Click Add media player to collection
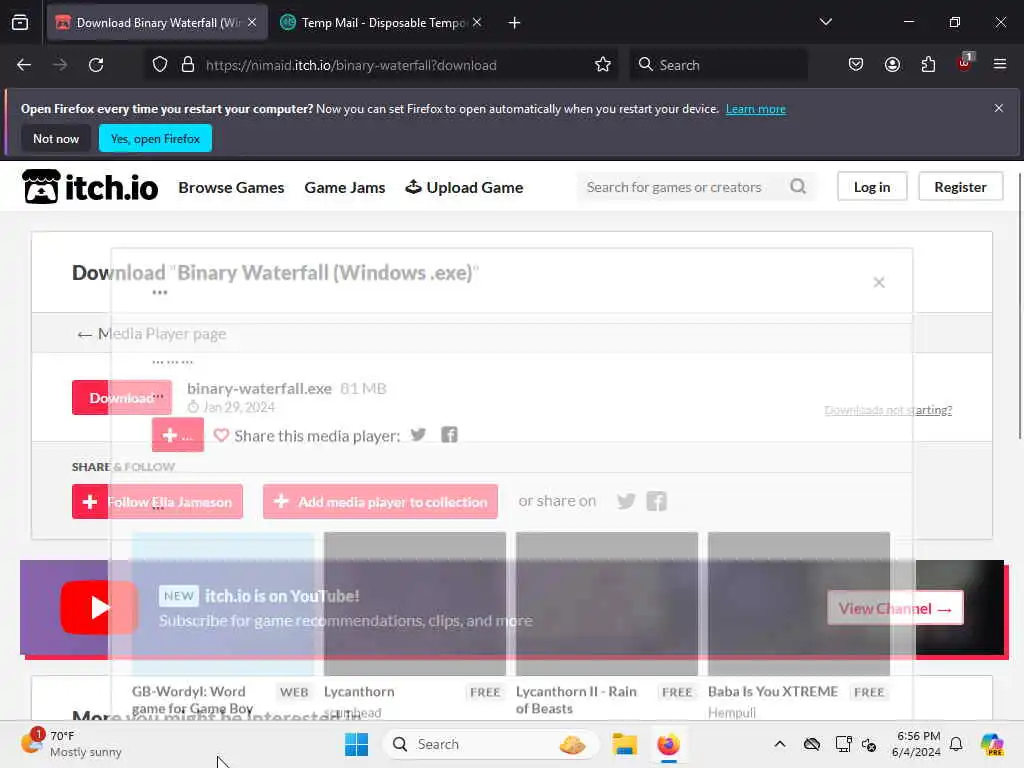 click(x=380, y=502)
